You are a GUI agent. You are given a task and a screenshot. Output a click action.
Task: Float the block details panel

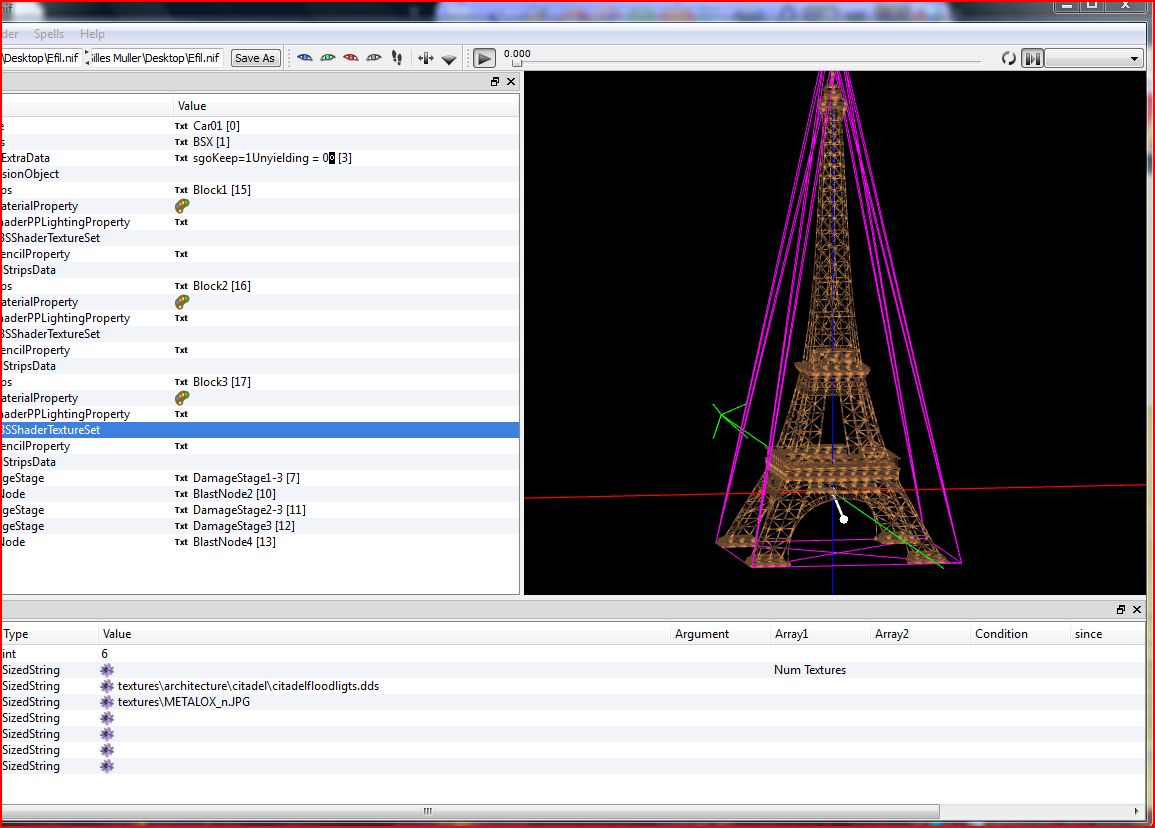[1121, 609]
